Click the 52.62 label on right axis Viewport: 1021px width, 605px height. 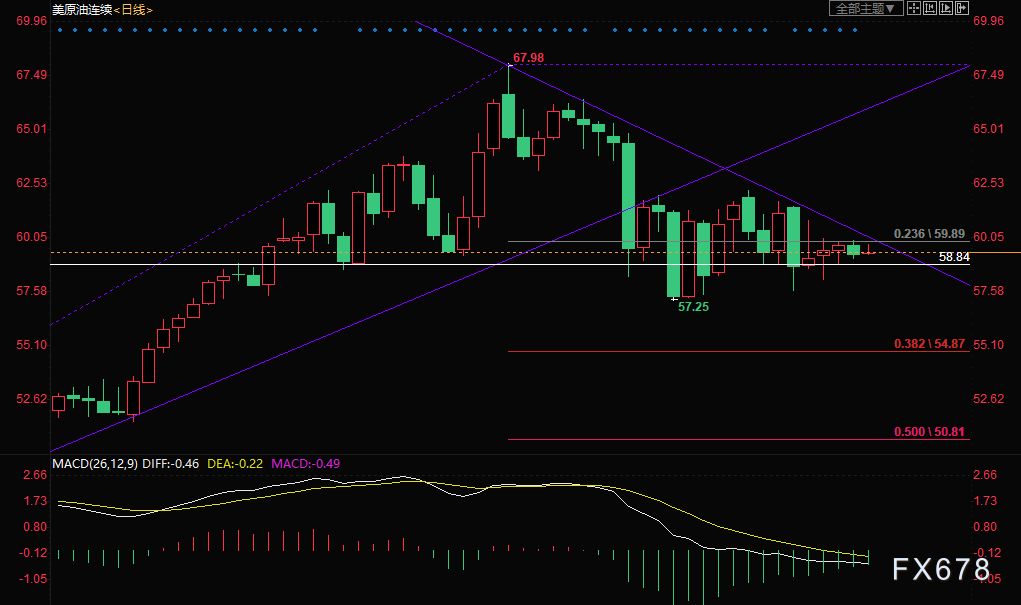pos(988,399)
